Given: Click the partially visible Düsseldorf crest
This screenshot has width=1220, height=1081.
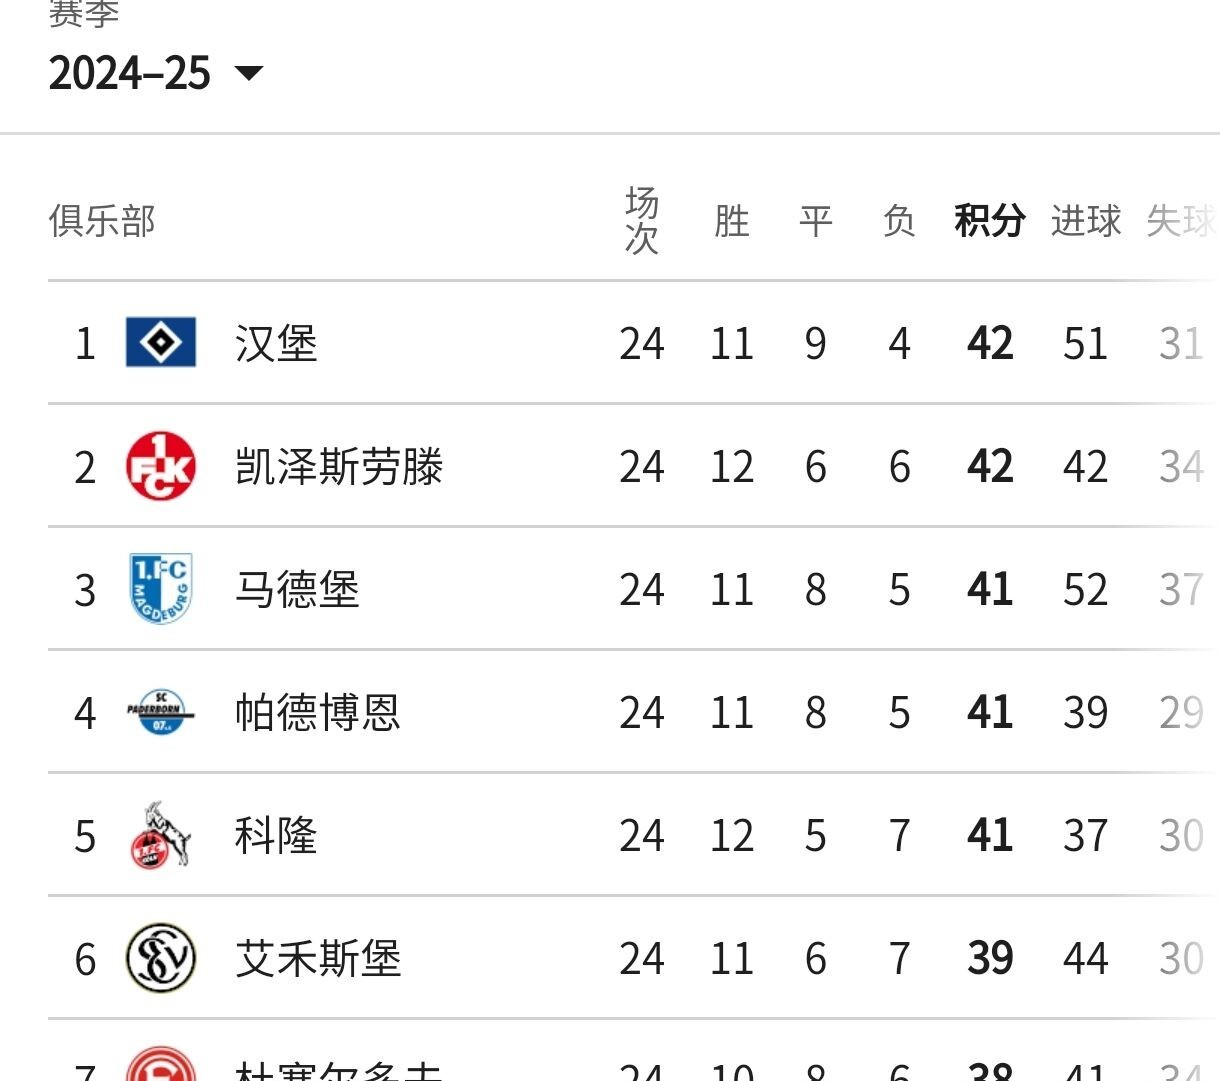Looking at the screenshot, I should tap(161, 1066).
